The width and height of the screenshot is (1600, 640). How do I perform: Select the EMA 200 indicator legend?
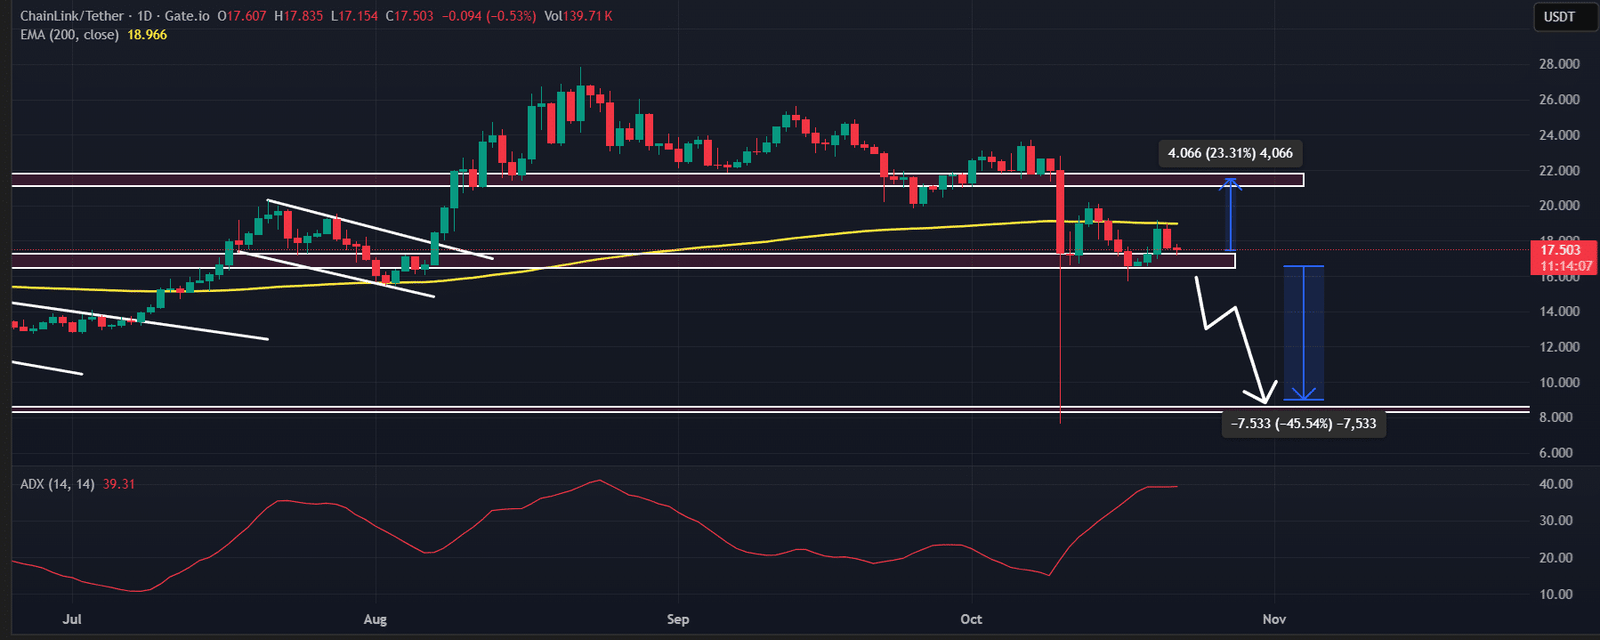[x=70, y=35]
